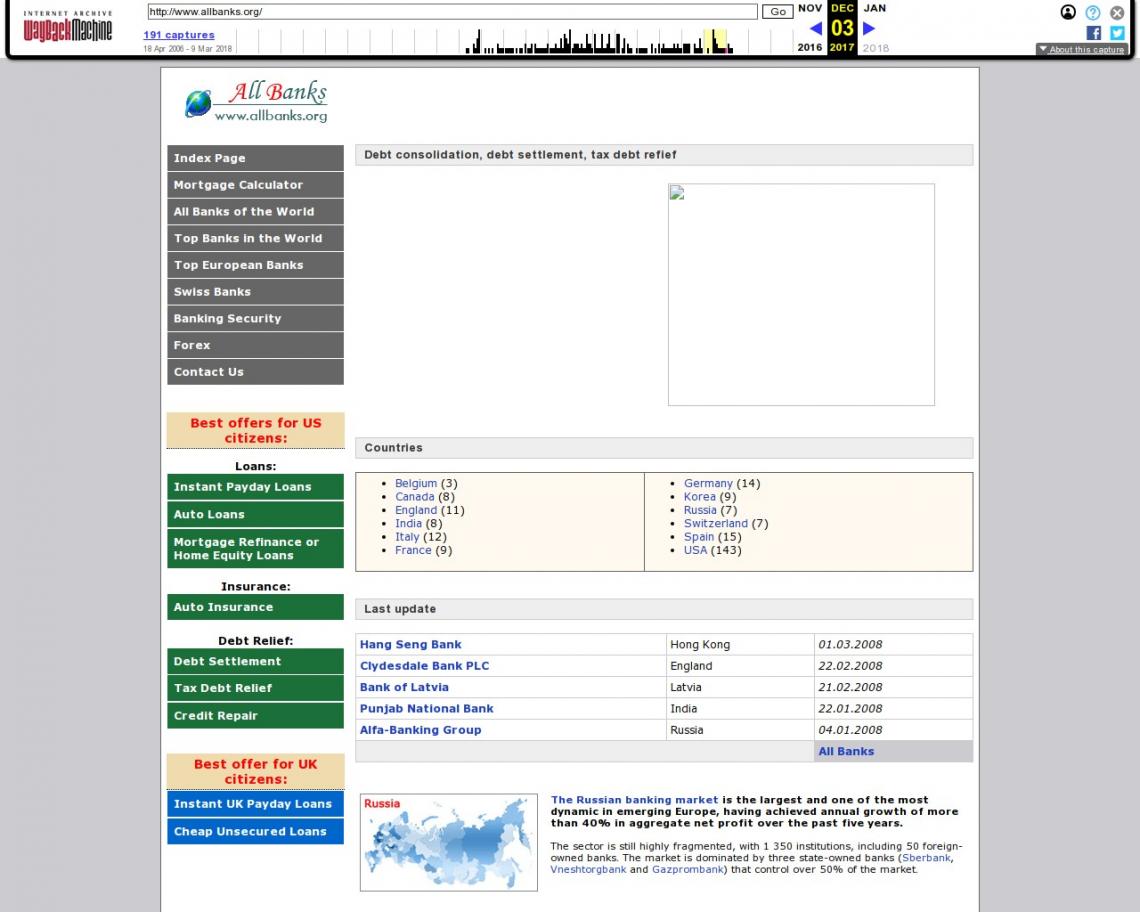Open England country link
The width and height of the screenshot is (1140, 912).
[x=416, y=511]
